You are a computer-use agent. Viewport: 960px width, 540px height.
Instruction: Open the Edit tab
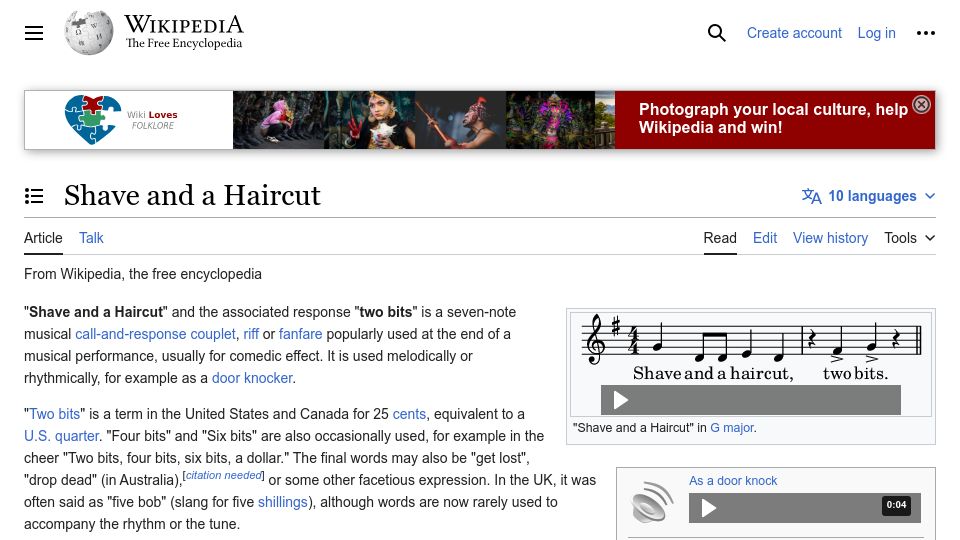click(x=765, y=238)
